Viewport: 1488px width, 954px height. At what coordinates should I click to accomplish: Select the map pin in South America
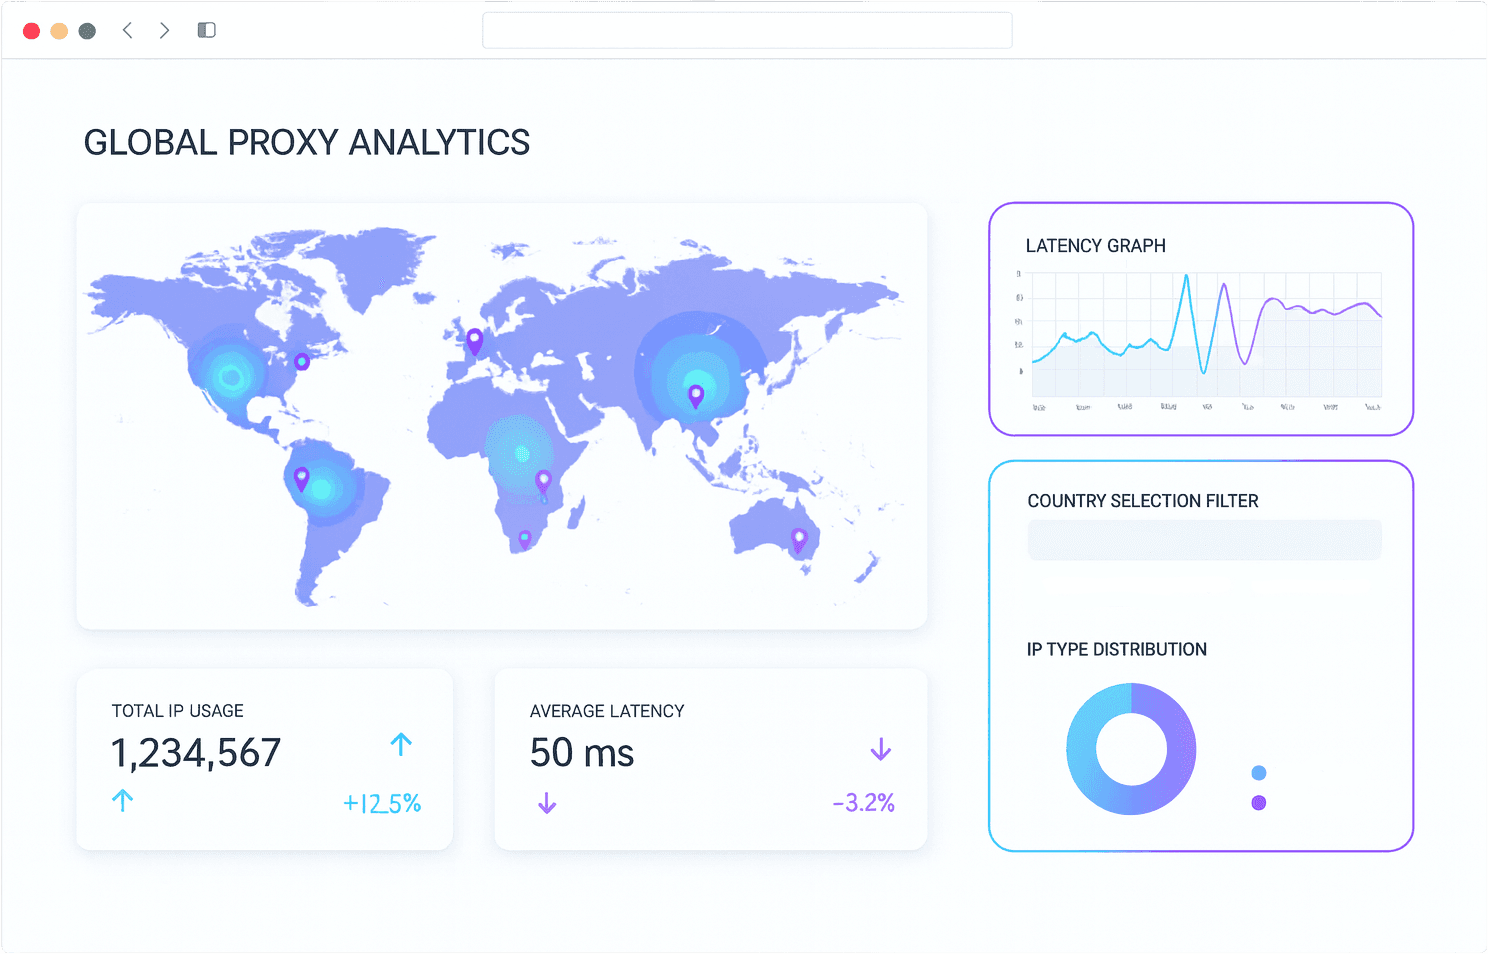pyautogui.click(x=301, y=478)
